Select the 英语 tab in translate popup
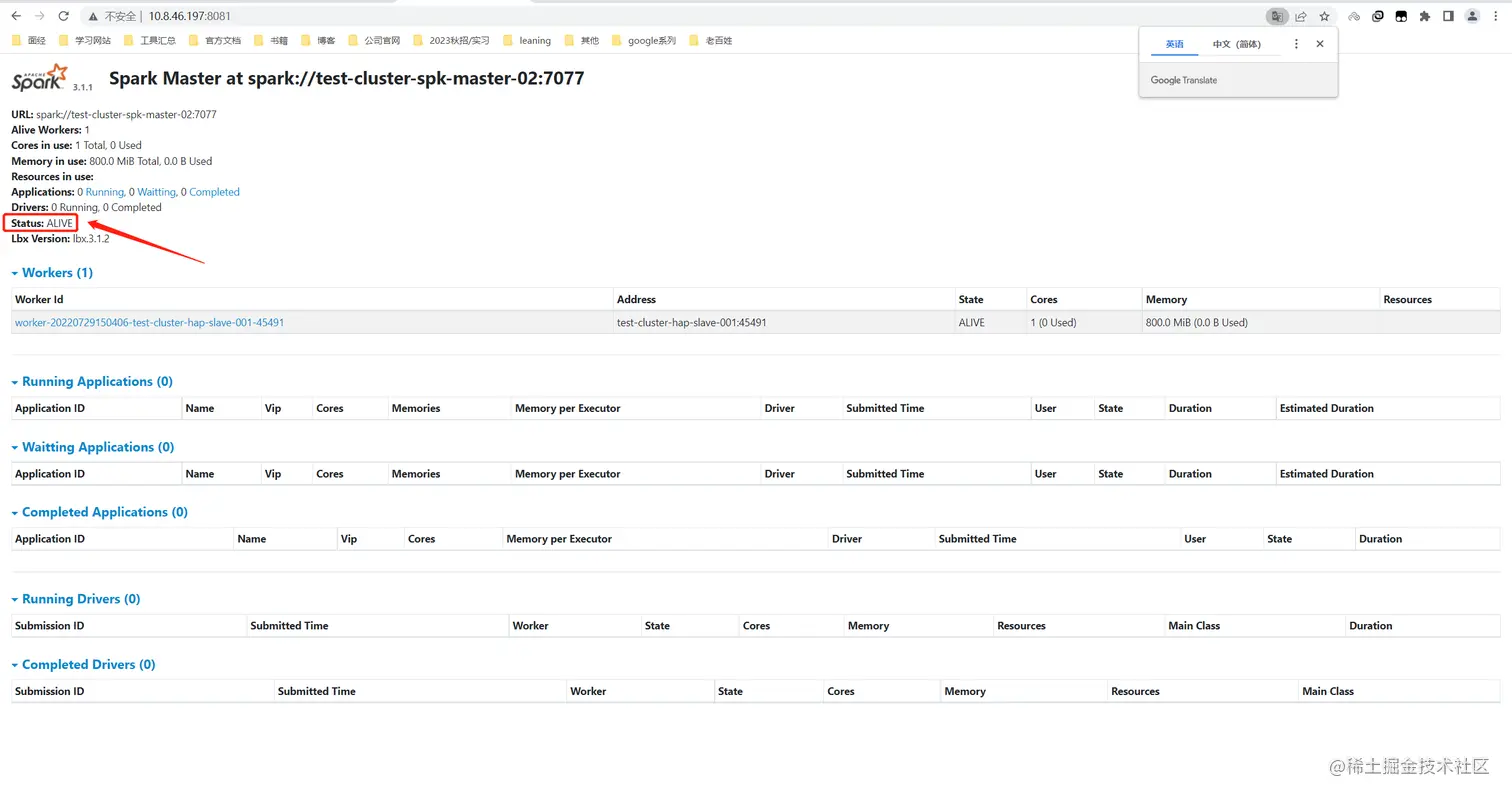This screenshot has height=799, width=1512. (1174, 44)
